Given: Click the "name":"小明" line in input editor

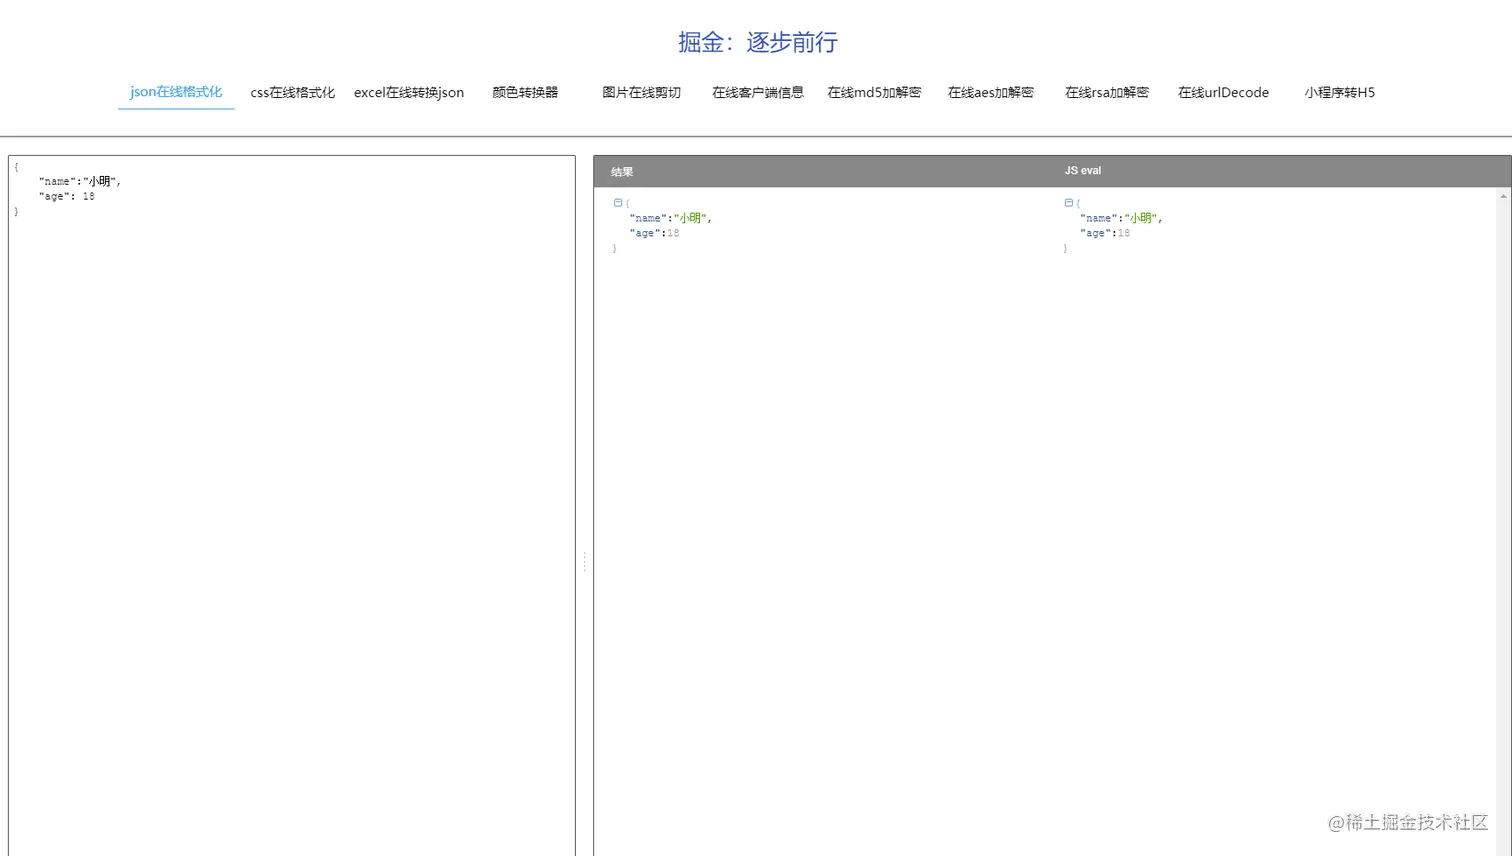Looking at the screenshot, I should (x=80, y=182).
